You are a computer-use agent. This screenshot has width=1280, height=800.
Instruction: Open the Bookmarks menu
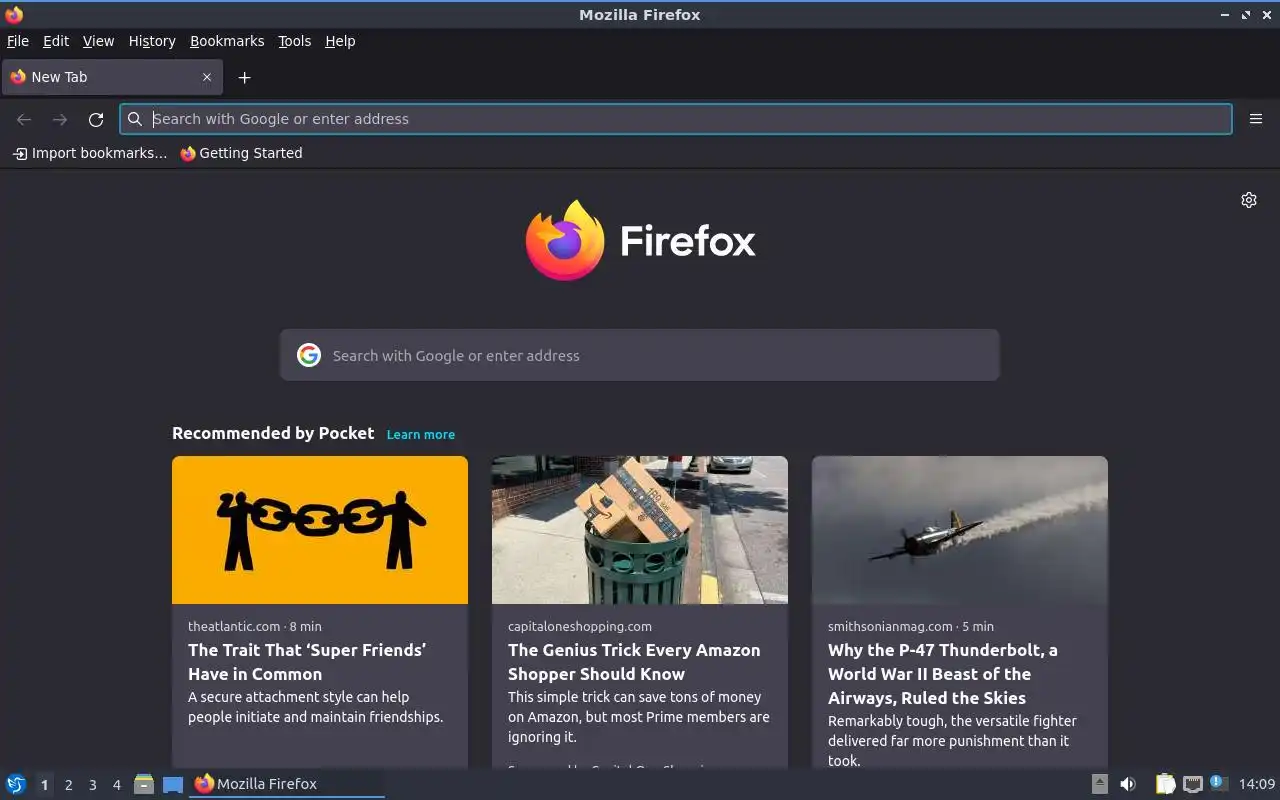(227, 41)
